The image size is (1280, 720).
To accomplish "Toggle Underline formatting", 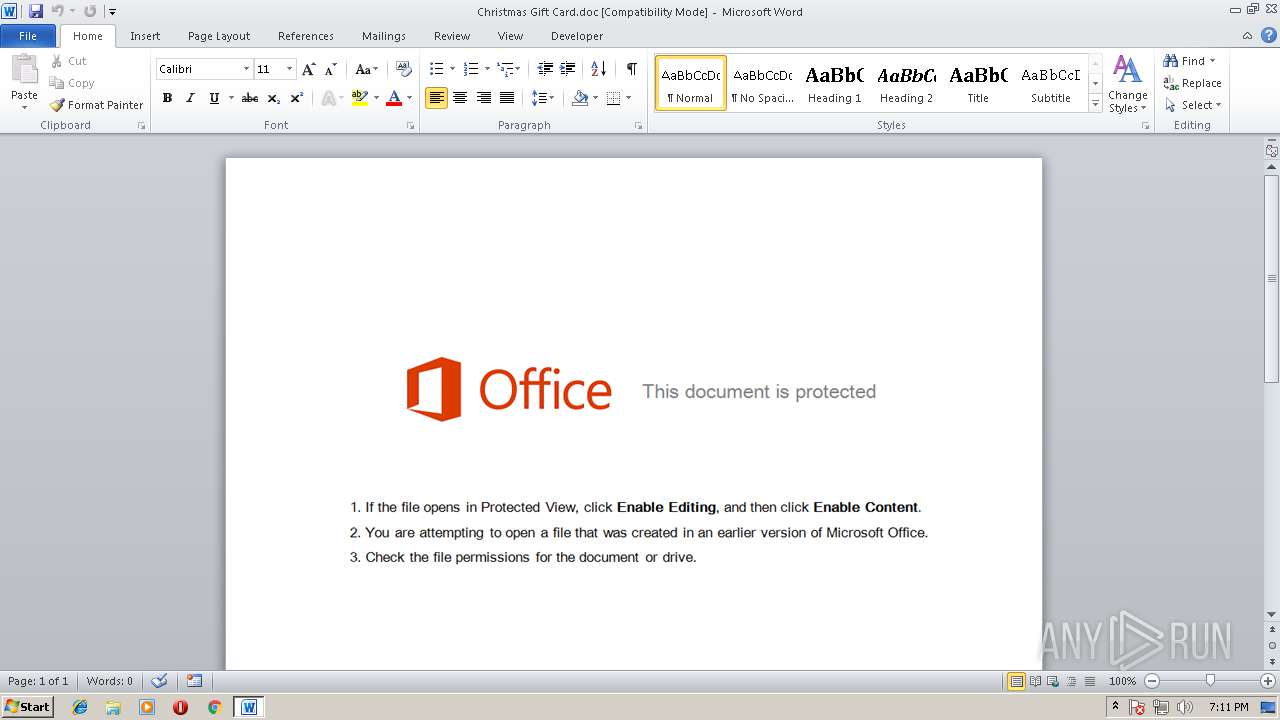I will coord(214,98).
